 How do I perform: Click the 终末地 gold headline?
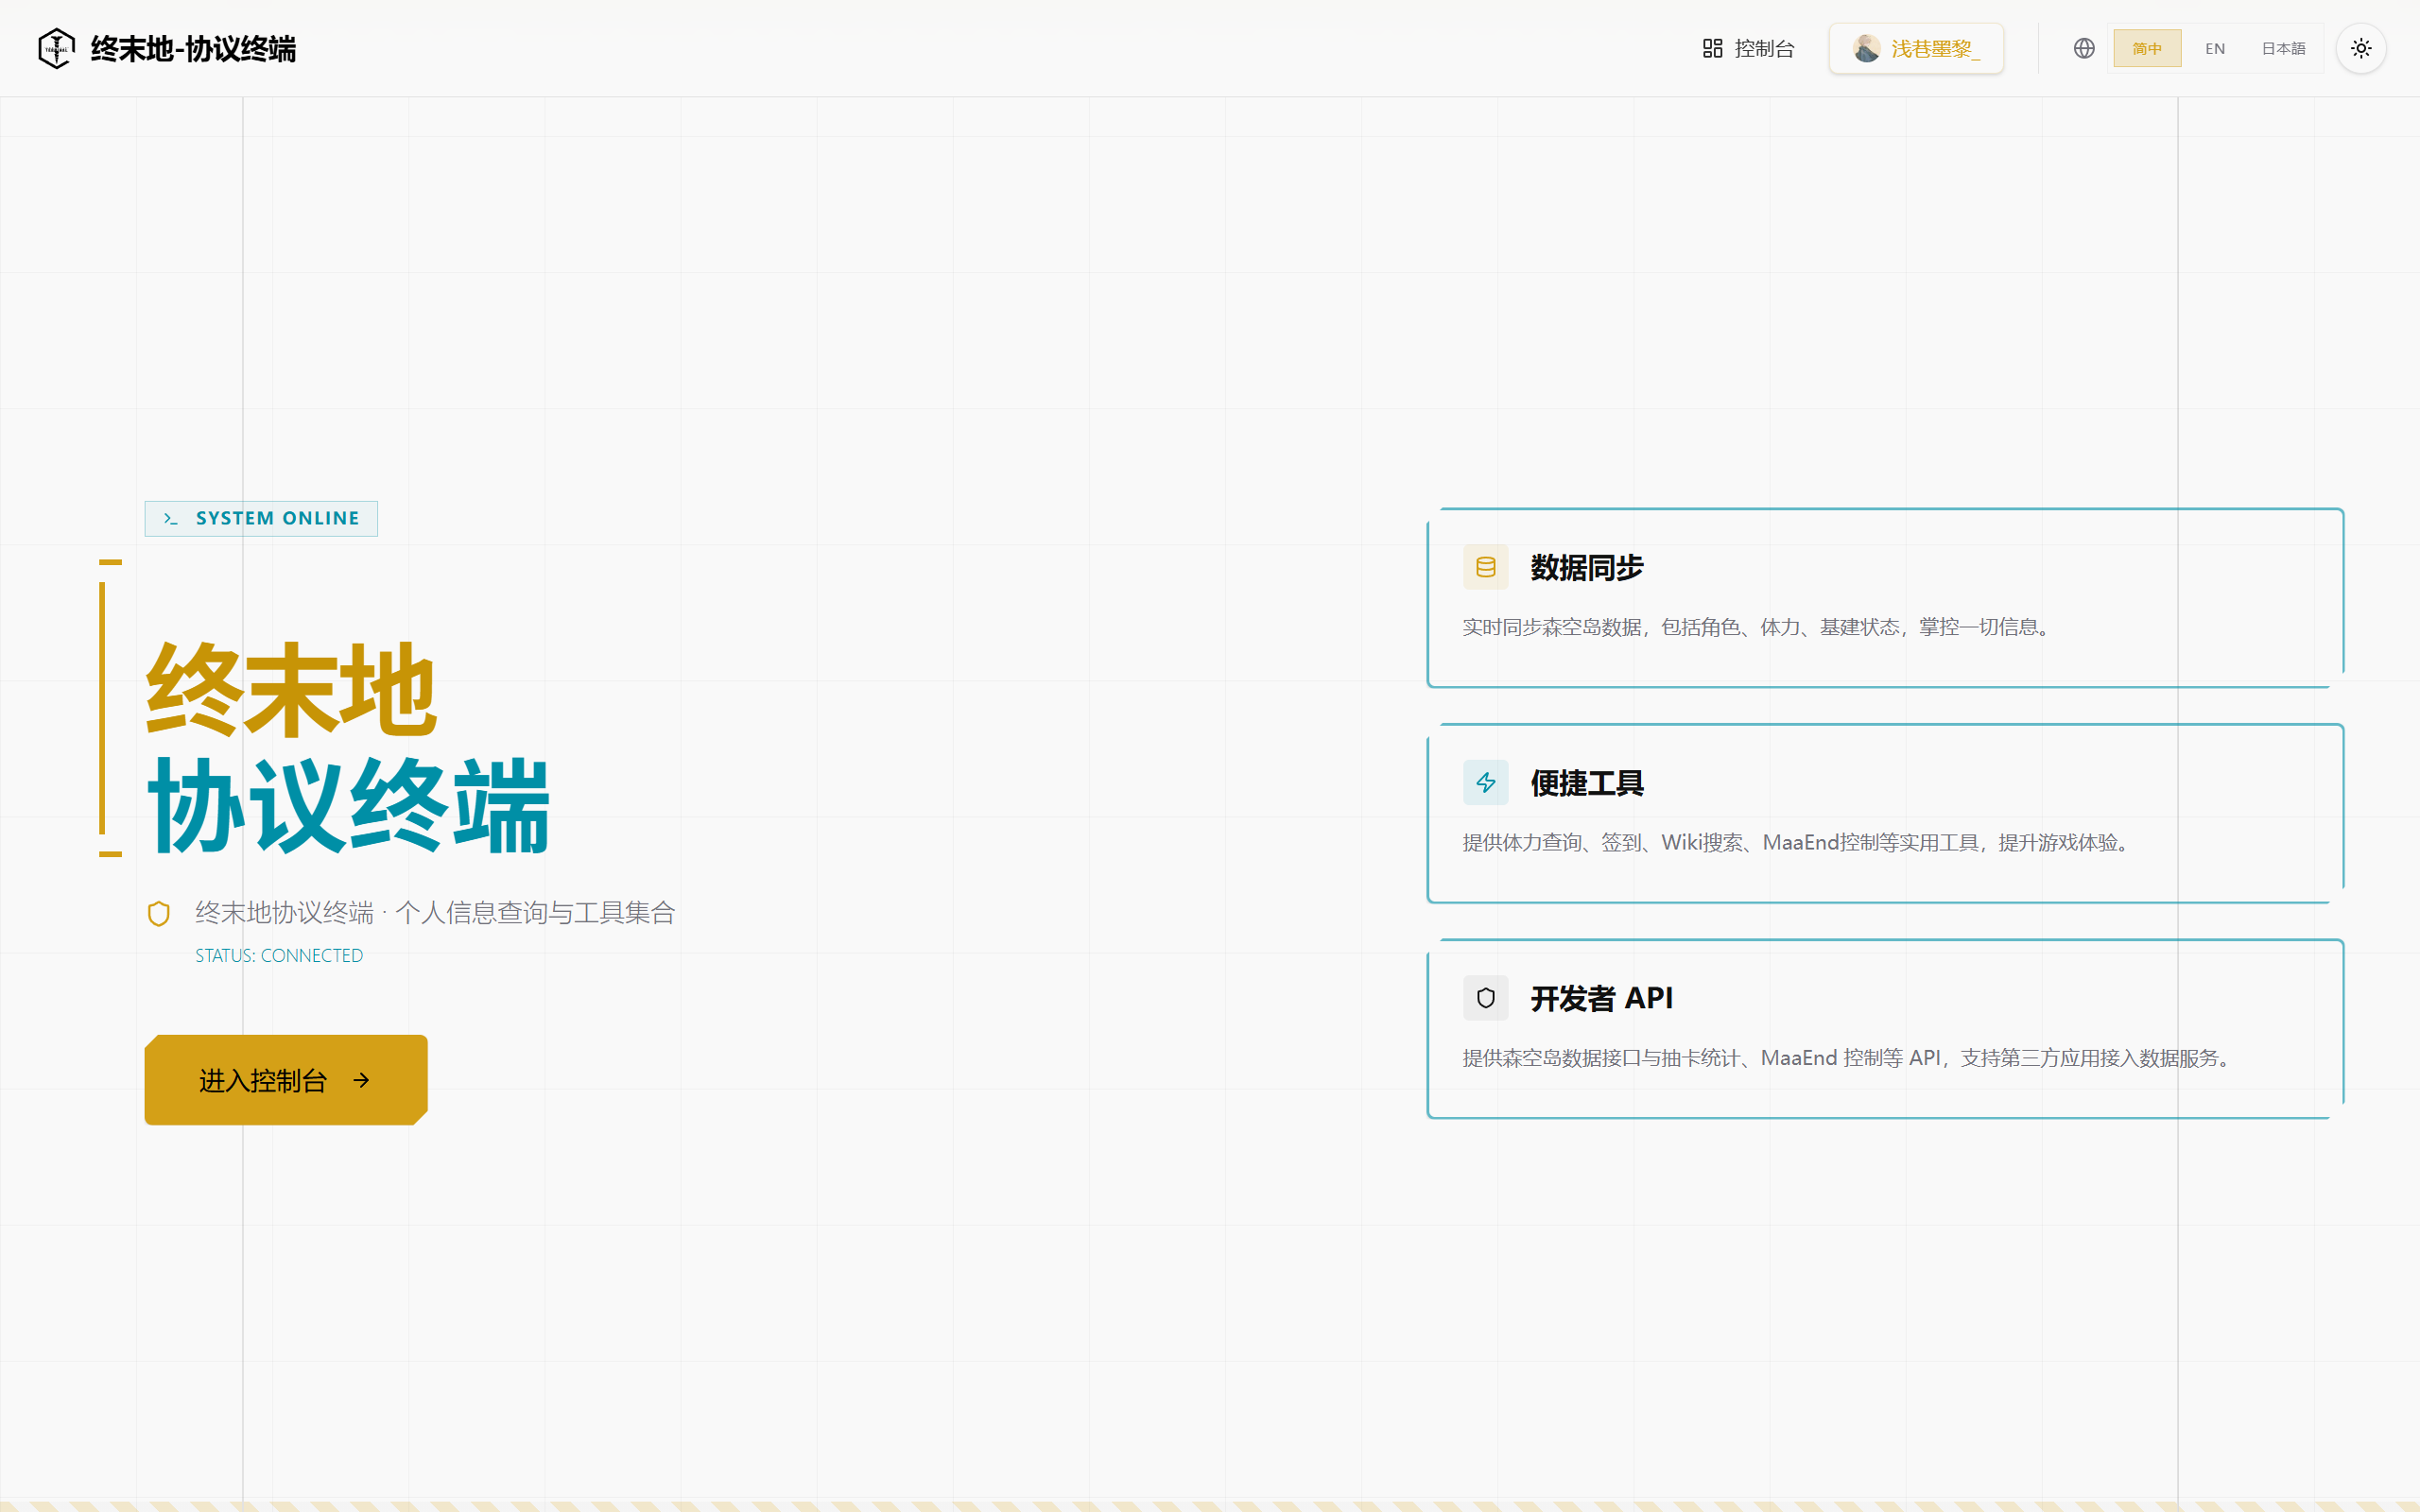click(x=291, y=690)
